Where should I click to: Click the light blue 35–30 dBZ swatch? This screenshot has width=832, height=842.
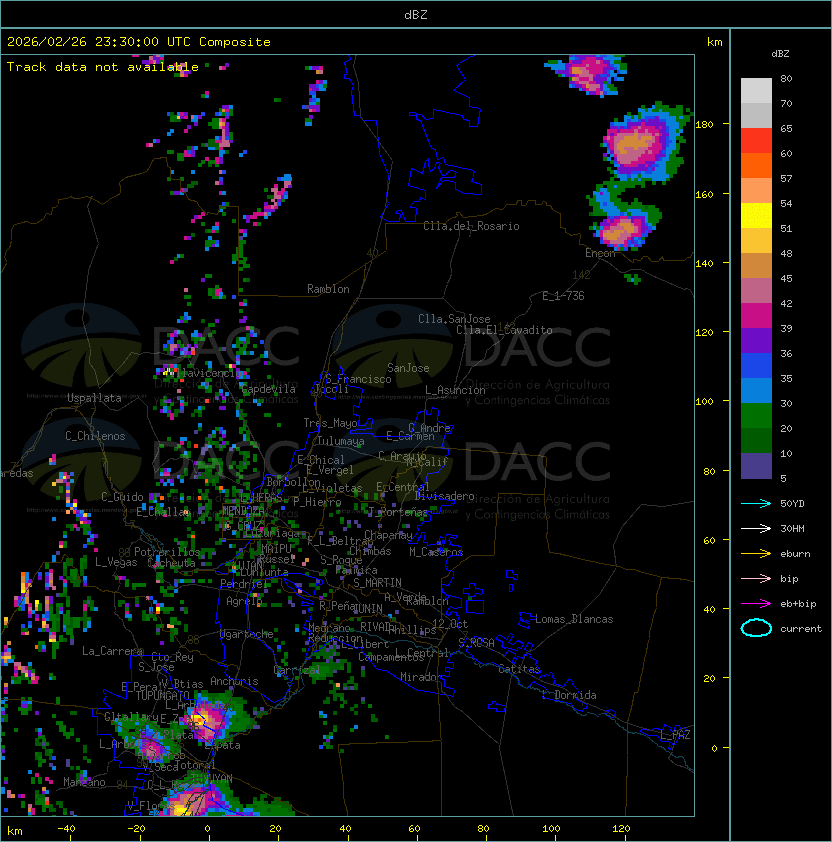click(x=756, y=390)
